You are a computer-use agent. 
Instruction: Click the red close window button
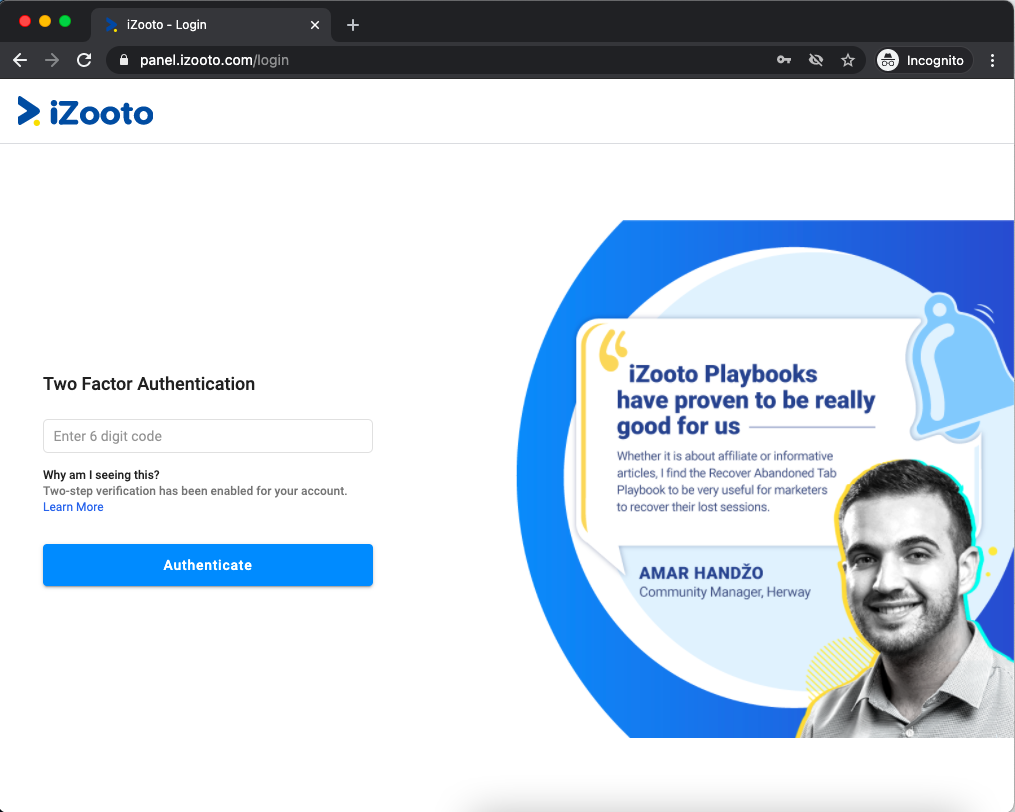[25, 21]
